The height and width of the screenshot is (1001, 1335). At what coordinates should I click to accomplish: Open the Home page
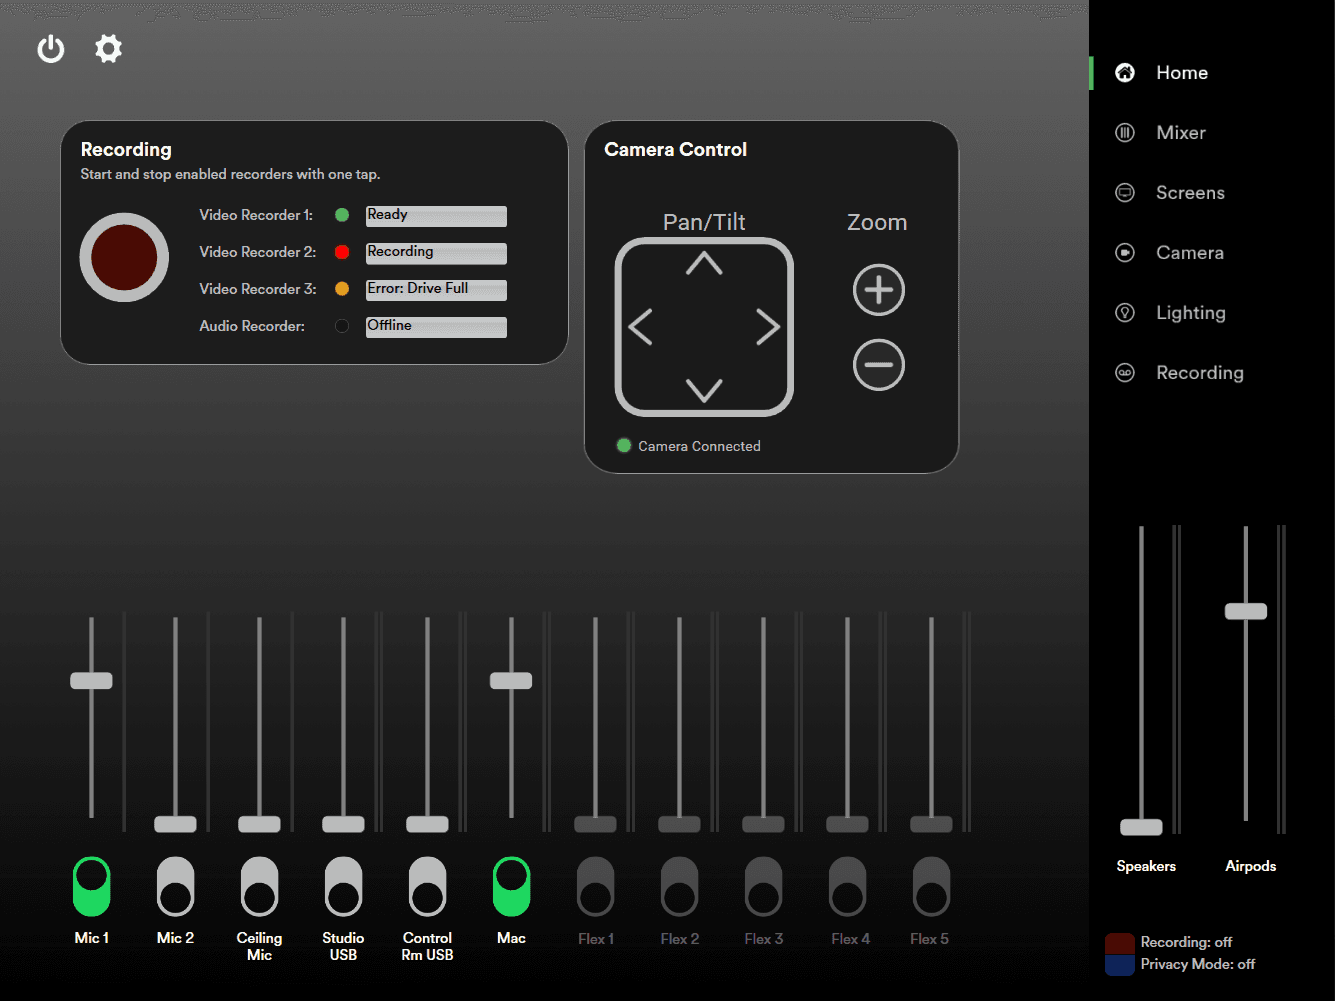[x=1182, y=73]
